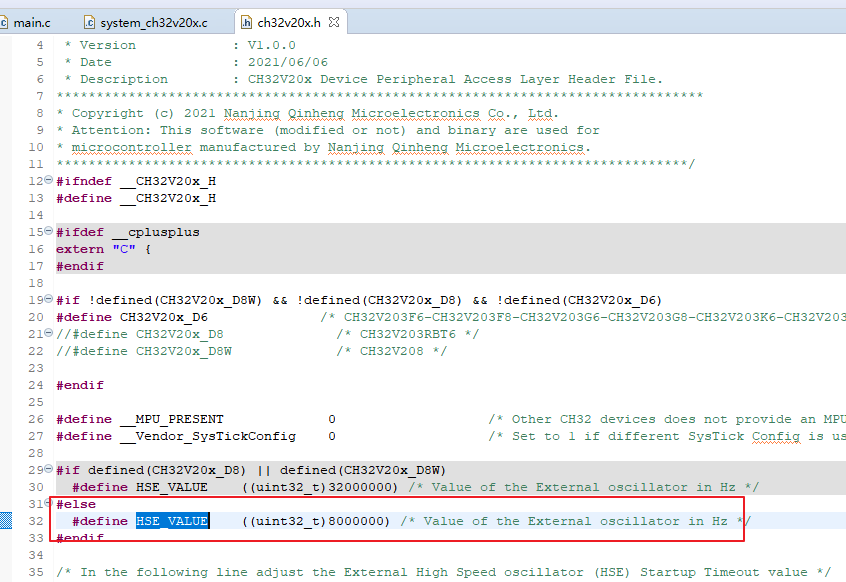Click the CH32V20x_D6 define on line 20
Screen dimensions: 846x582
[164, 317]
